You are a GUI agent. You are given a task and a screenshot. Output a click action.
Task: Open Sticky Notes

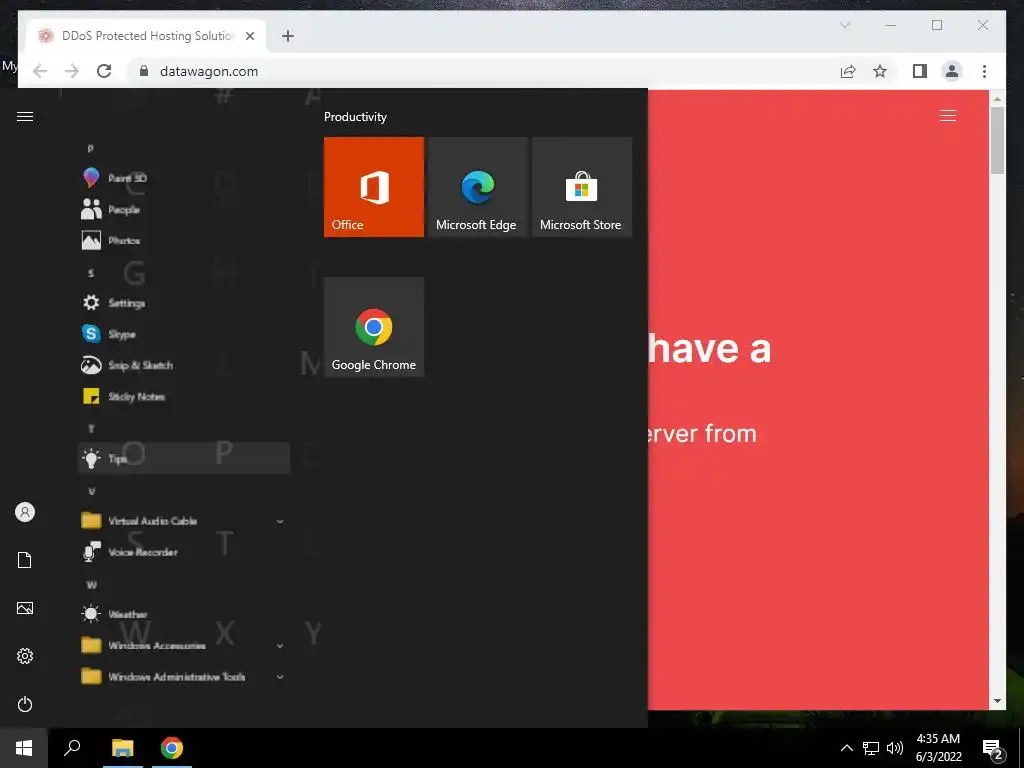184,396
